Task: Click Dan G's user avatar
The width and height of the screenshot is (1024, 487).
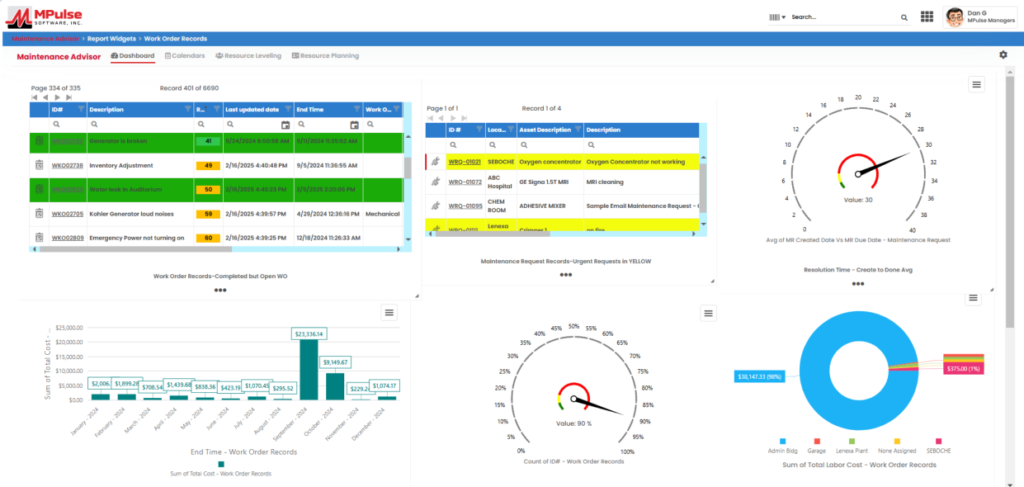Action: coord(955,17)
